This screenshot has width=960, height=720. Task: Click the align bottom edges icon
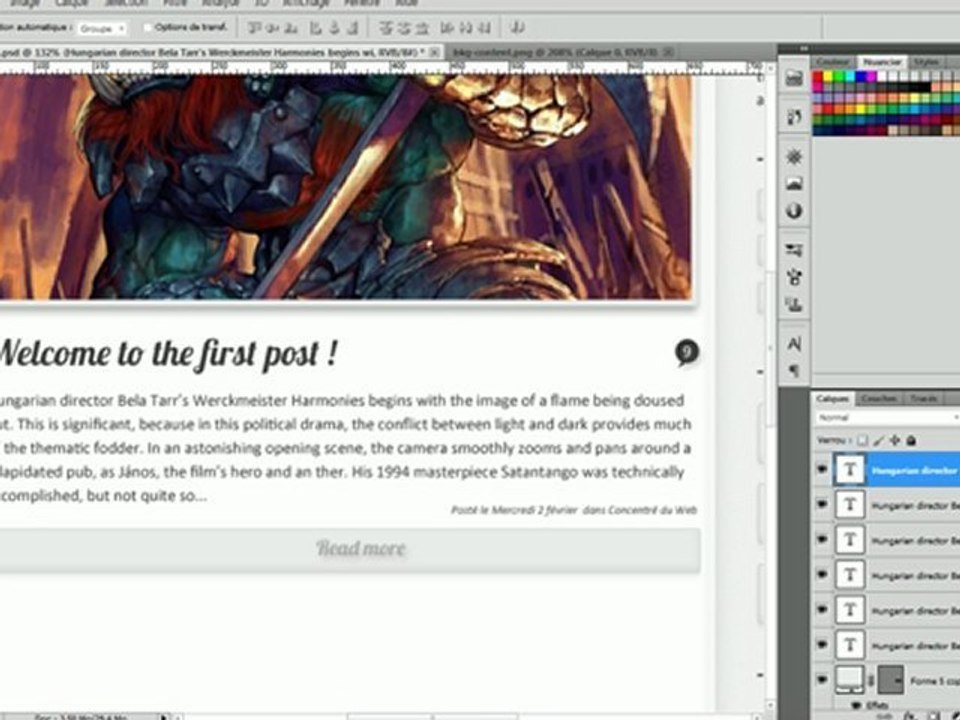point(291,28)
